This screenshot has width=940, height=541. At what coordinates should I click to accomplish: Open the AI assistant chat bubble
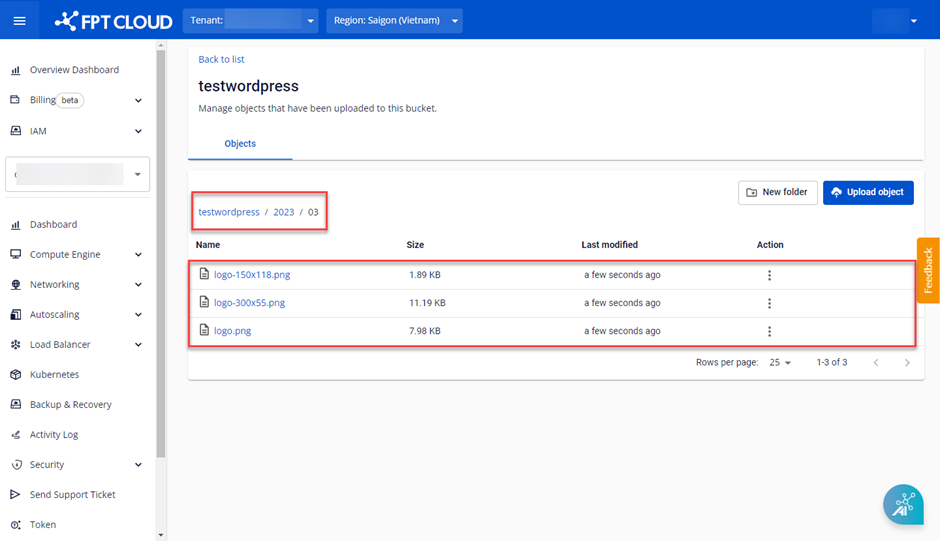pos(903,504)
